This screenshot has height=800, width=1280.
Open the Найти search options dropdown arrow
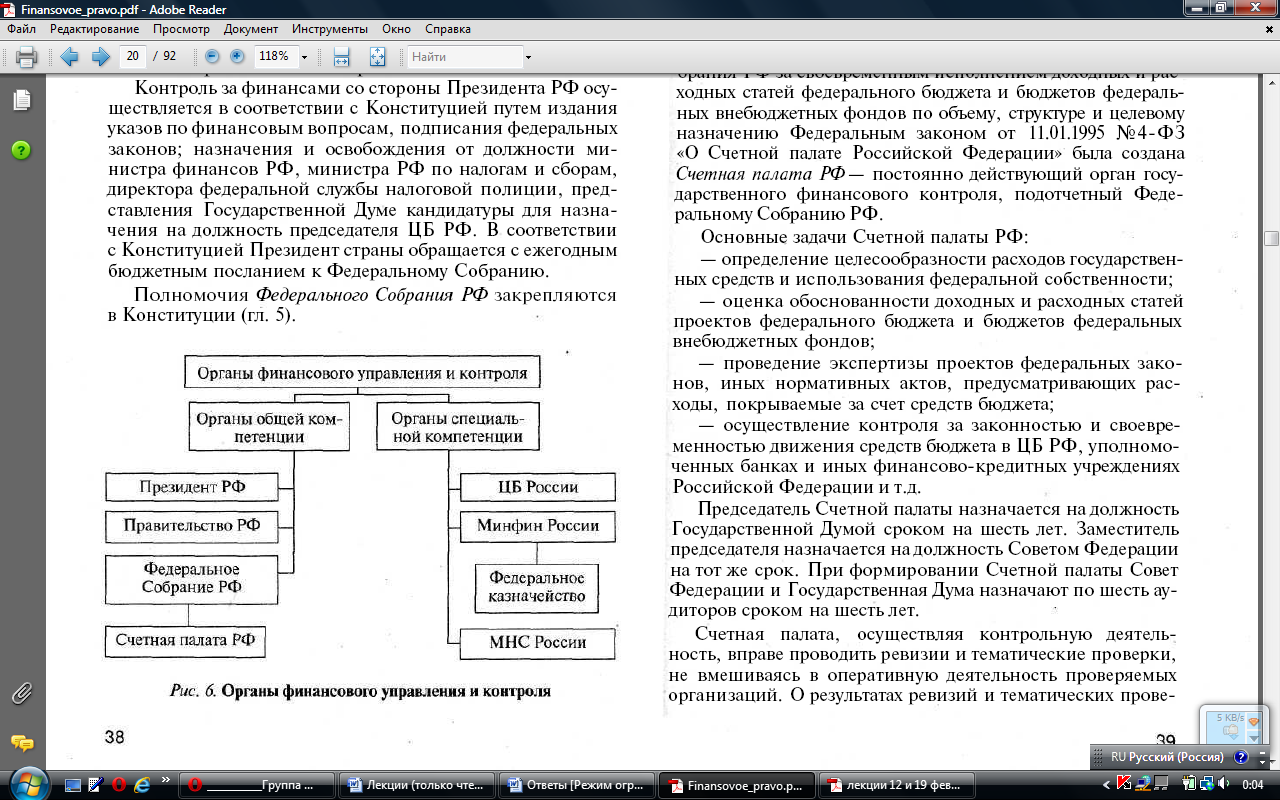529,57
